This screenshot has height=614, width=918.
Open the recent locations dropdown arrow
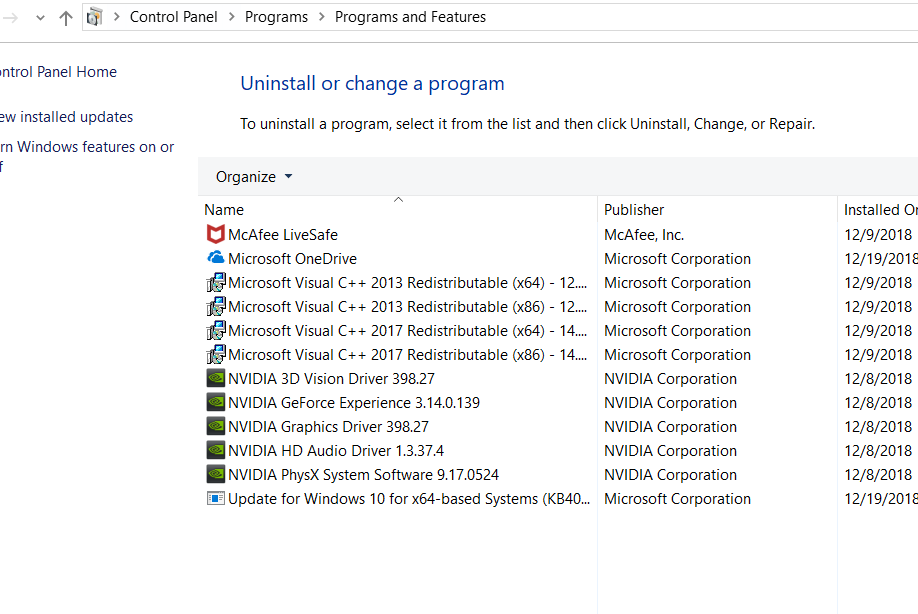40,18
